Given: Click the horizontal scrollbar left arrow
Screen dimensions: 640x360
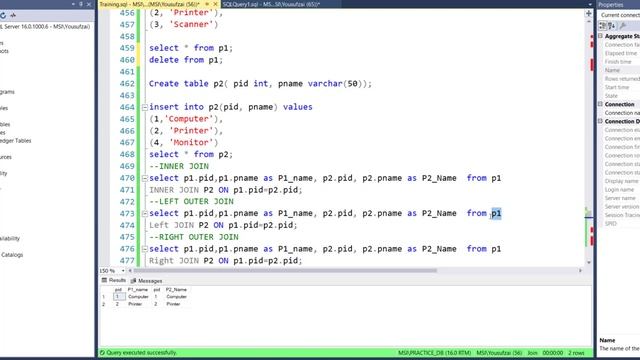Looking at the screenshot, I should tap(130, 271).
